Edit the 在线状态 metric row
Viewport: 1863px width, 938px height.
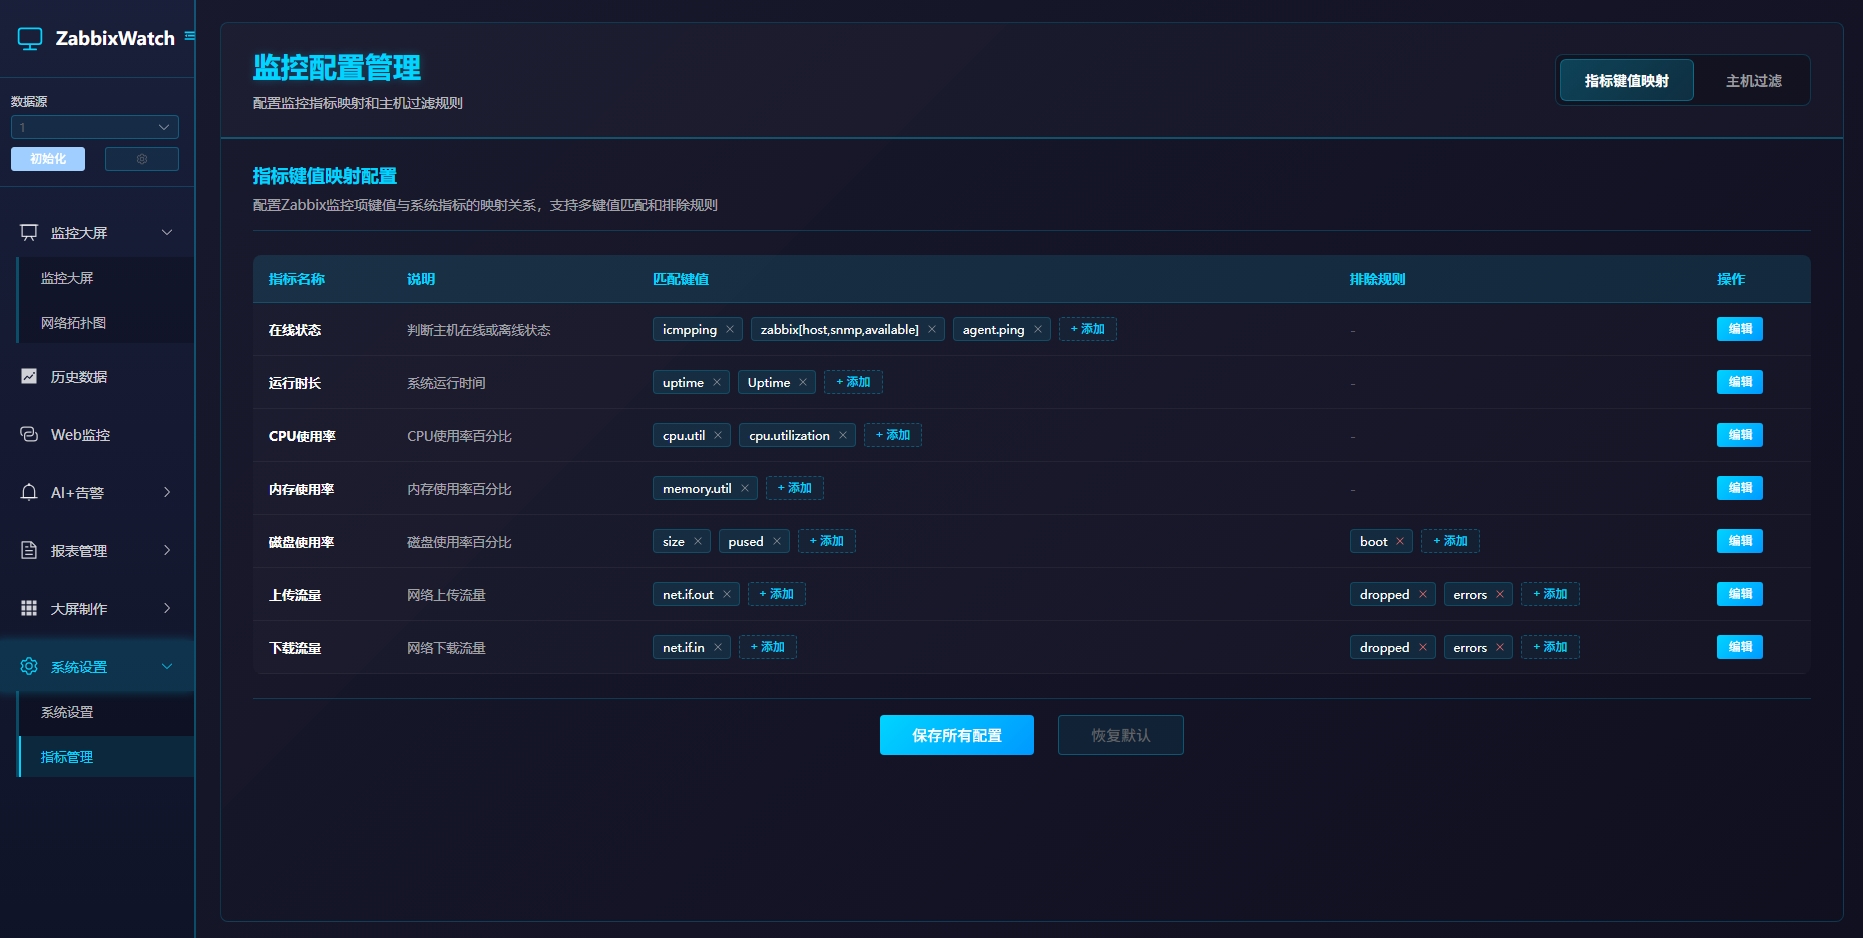[x=1739, y=329]
